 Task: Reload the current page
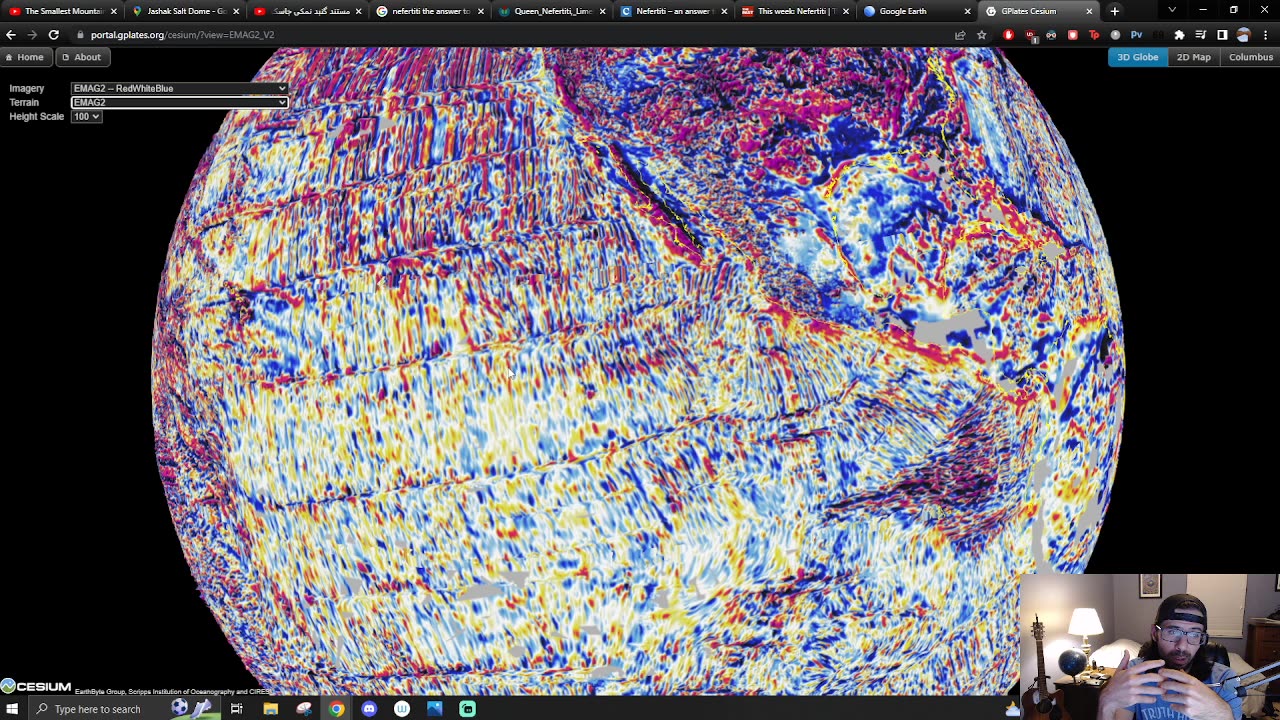54,35
